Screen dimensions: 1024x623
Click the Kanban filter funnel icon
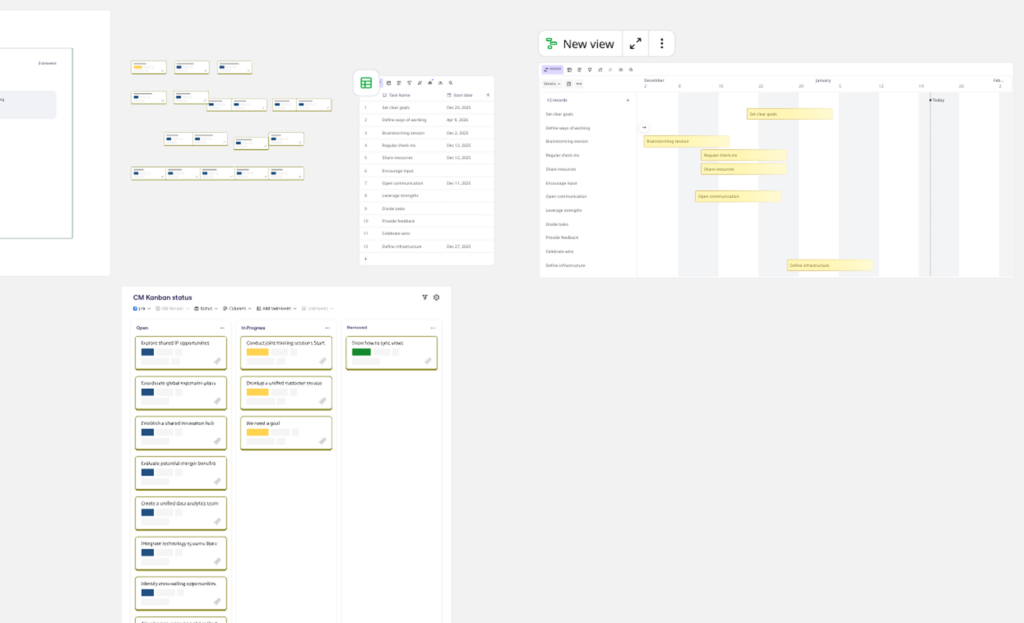pyautogui.click(x=424, y=297)
